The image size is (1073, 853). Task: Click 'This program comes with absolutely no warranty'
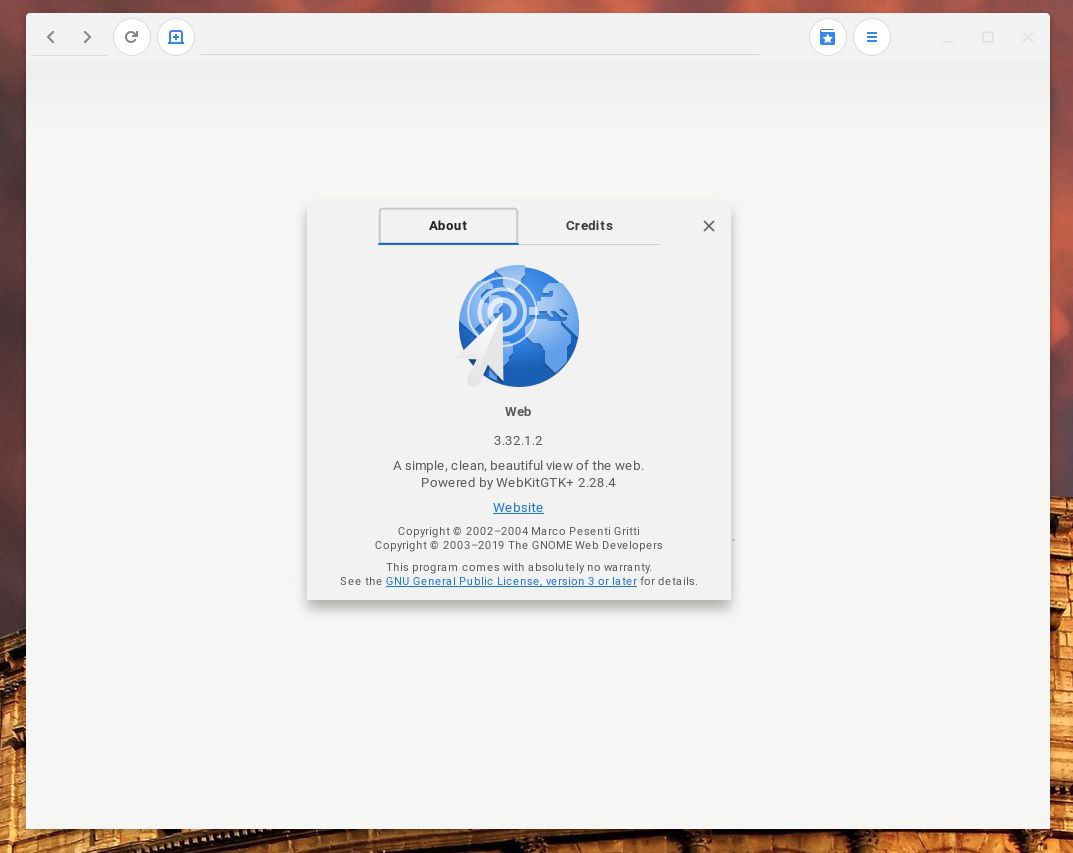pos(519,567)
